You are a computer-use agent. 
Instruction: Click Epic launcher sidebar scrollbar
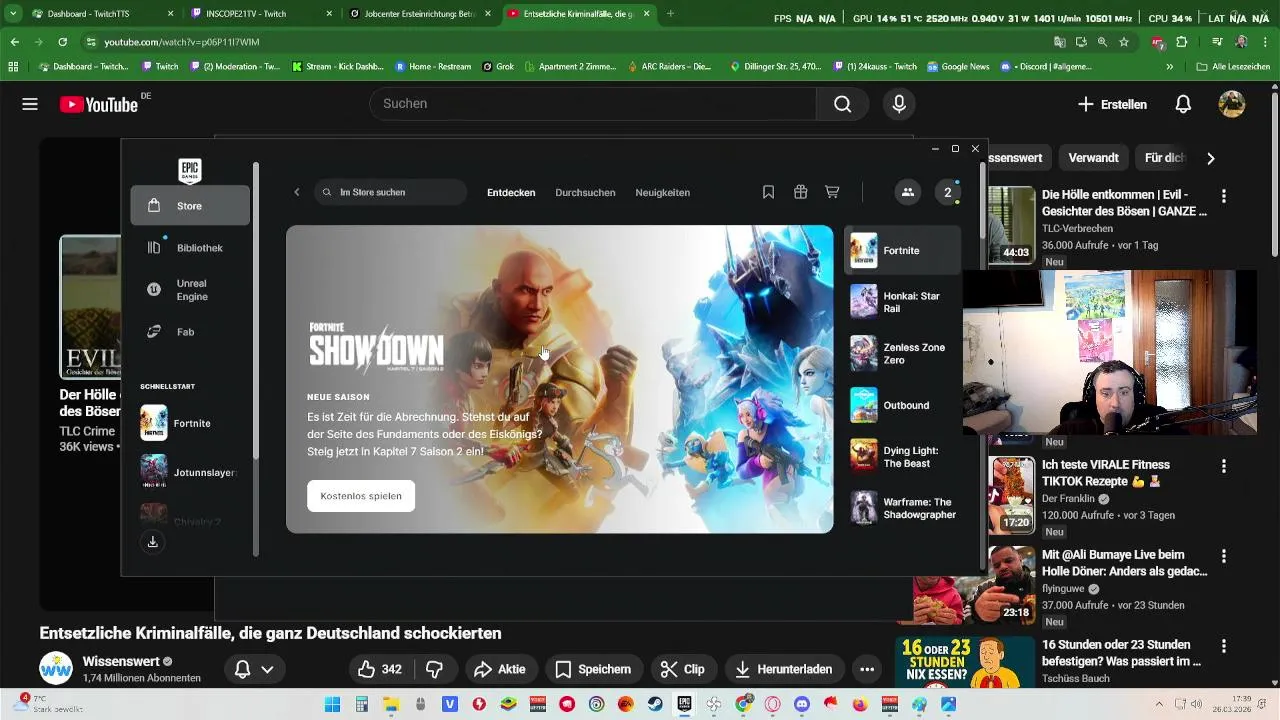point(256,310)
